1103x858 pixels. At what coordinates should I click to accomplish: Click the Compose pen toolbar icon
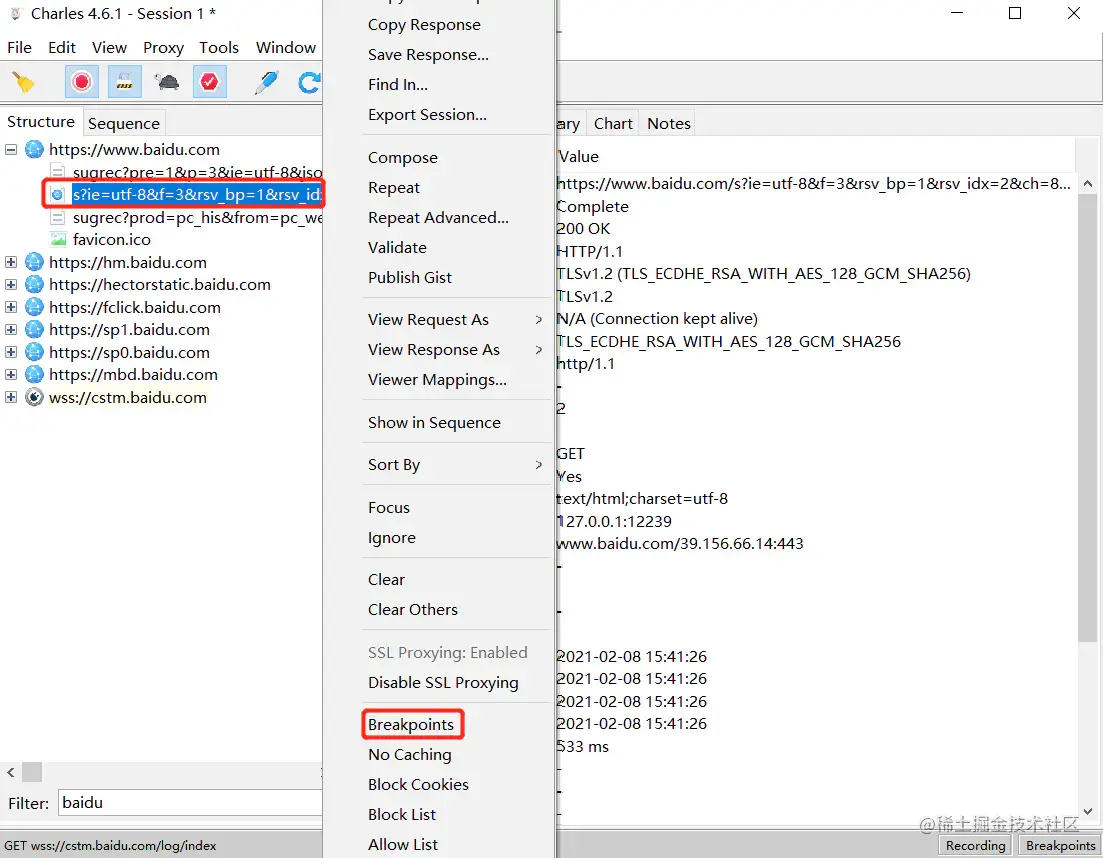(266, 82)
